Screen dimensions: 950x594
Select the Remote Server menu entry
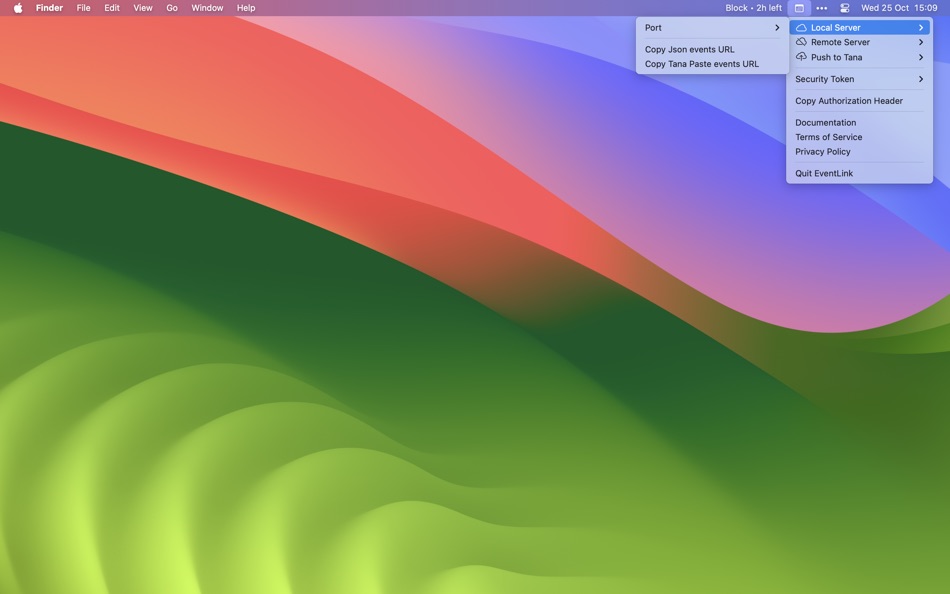(859, 42)
